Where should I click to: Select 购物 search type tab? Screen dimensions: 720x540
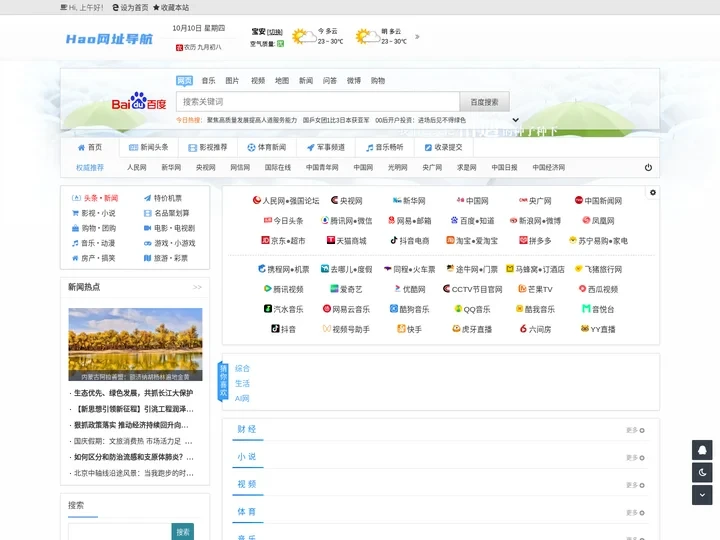click(378, 81)
